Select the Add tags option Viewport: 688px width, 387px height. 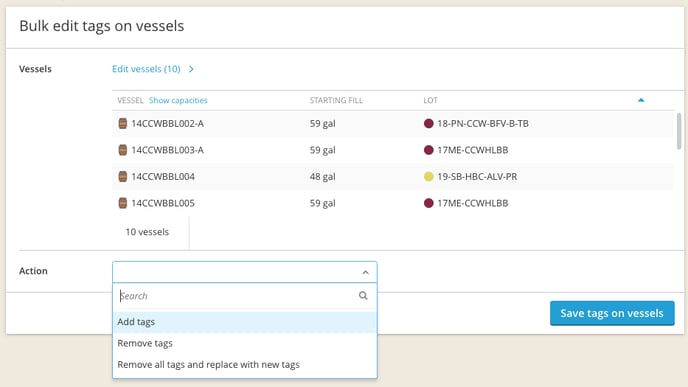click(x=245, y=322)
